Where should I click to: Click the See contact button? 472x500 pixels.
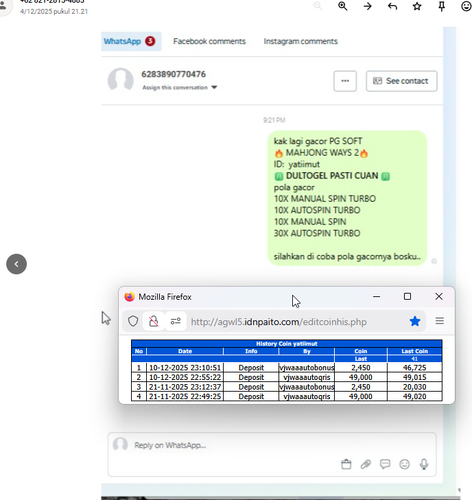[x=401, y=81]
